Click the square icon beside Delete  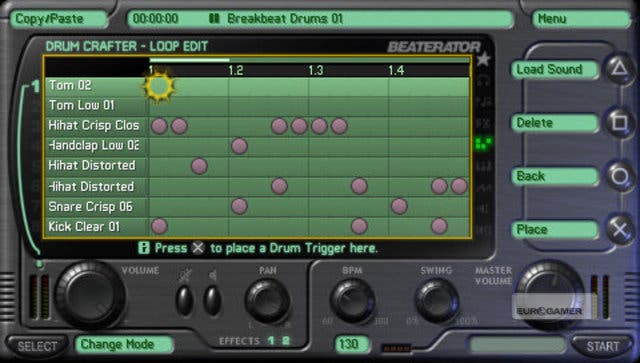620,122
